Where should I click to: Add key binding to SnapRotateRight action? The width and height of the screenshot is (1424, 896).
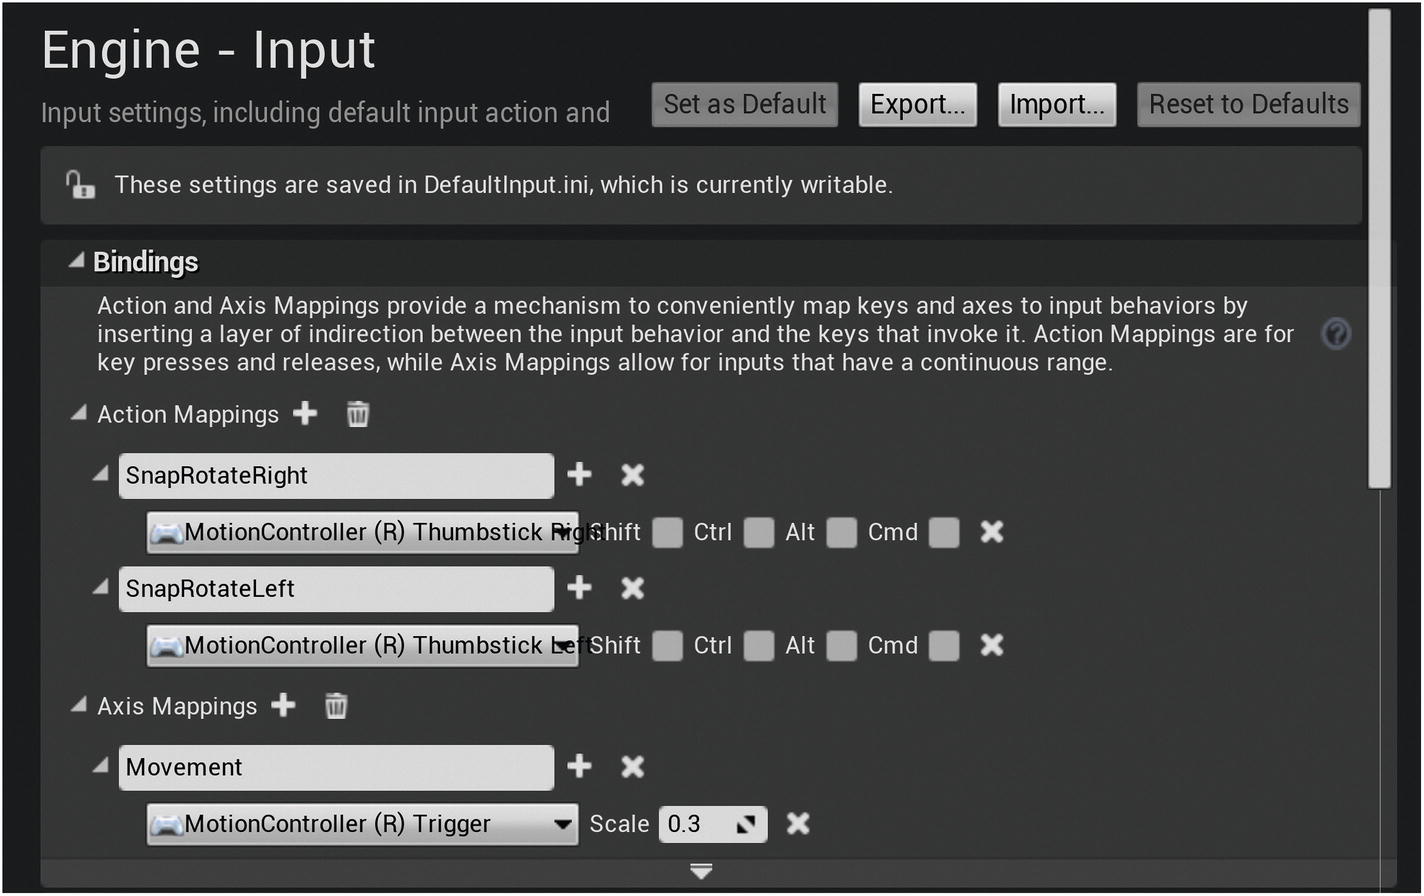coord(579,475)
